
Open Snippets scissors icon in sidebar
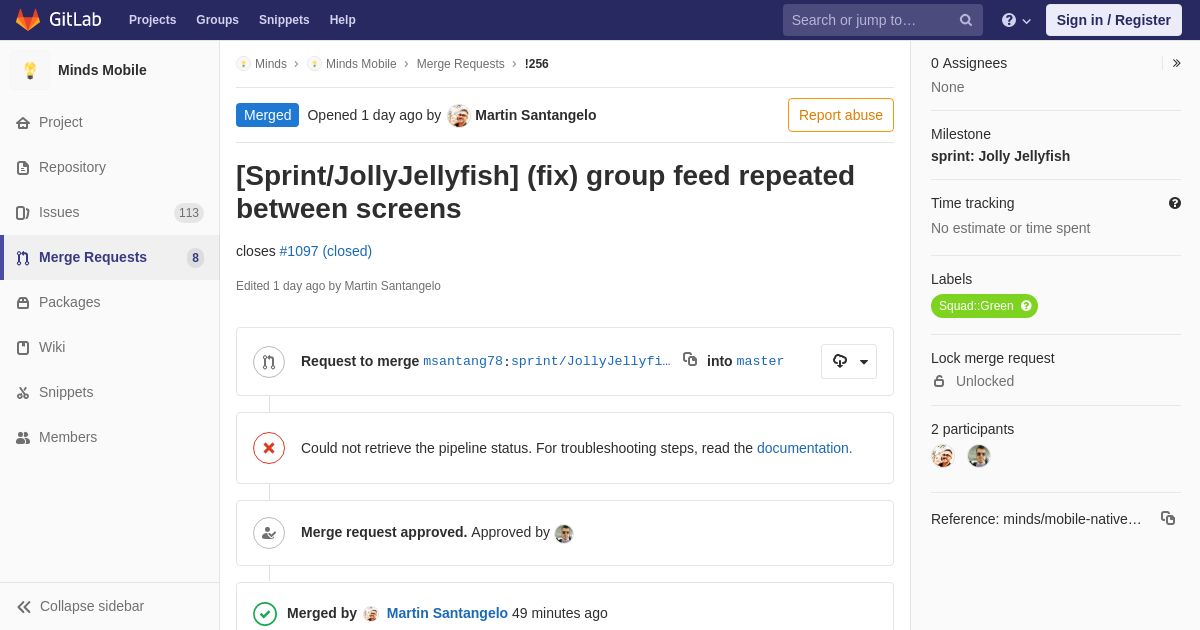[23, 392]
